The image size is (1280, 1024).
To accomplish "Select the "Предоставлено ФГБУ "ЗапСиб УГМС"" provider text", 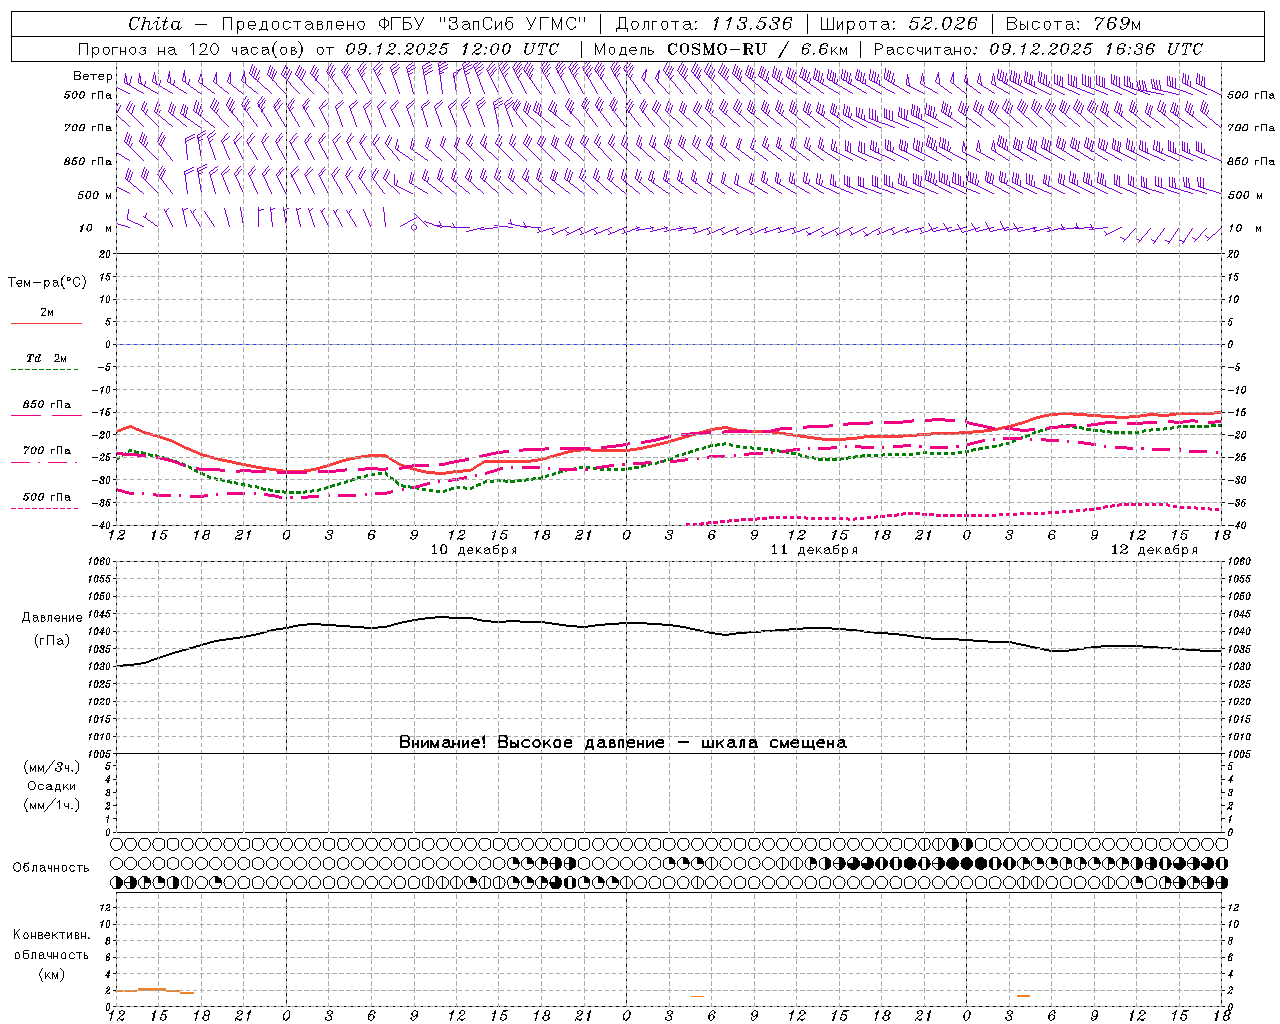I will [404, 24].
